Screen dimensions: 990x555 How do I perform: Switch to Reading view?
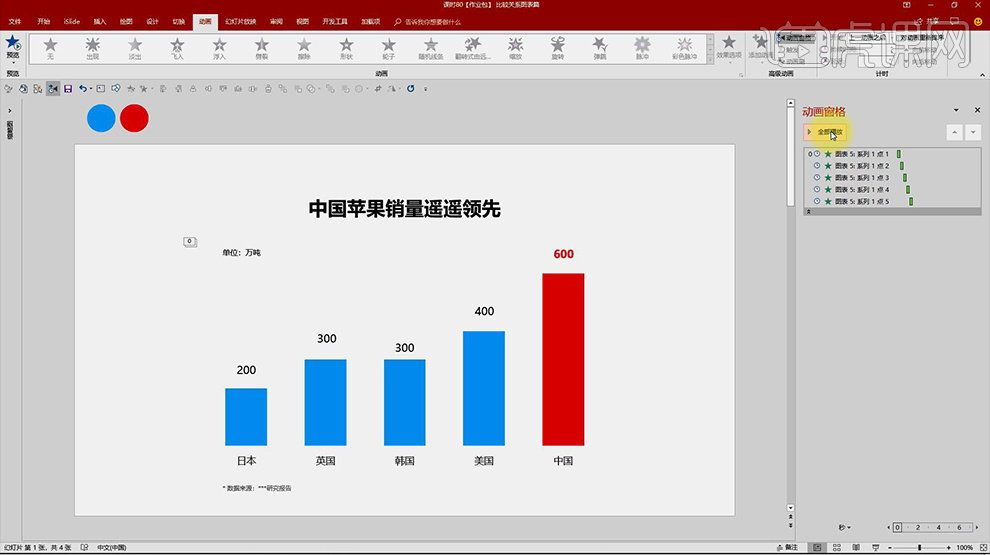click(856, 548)
